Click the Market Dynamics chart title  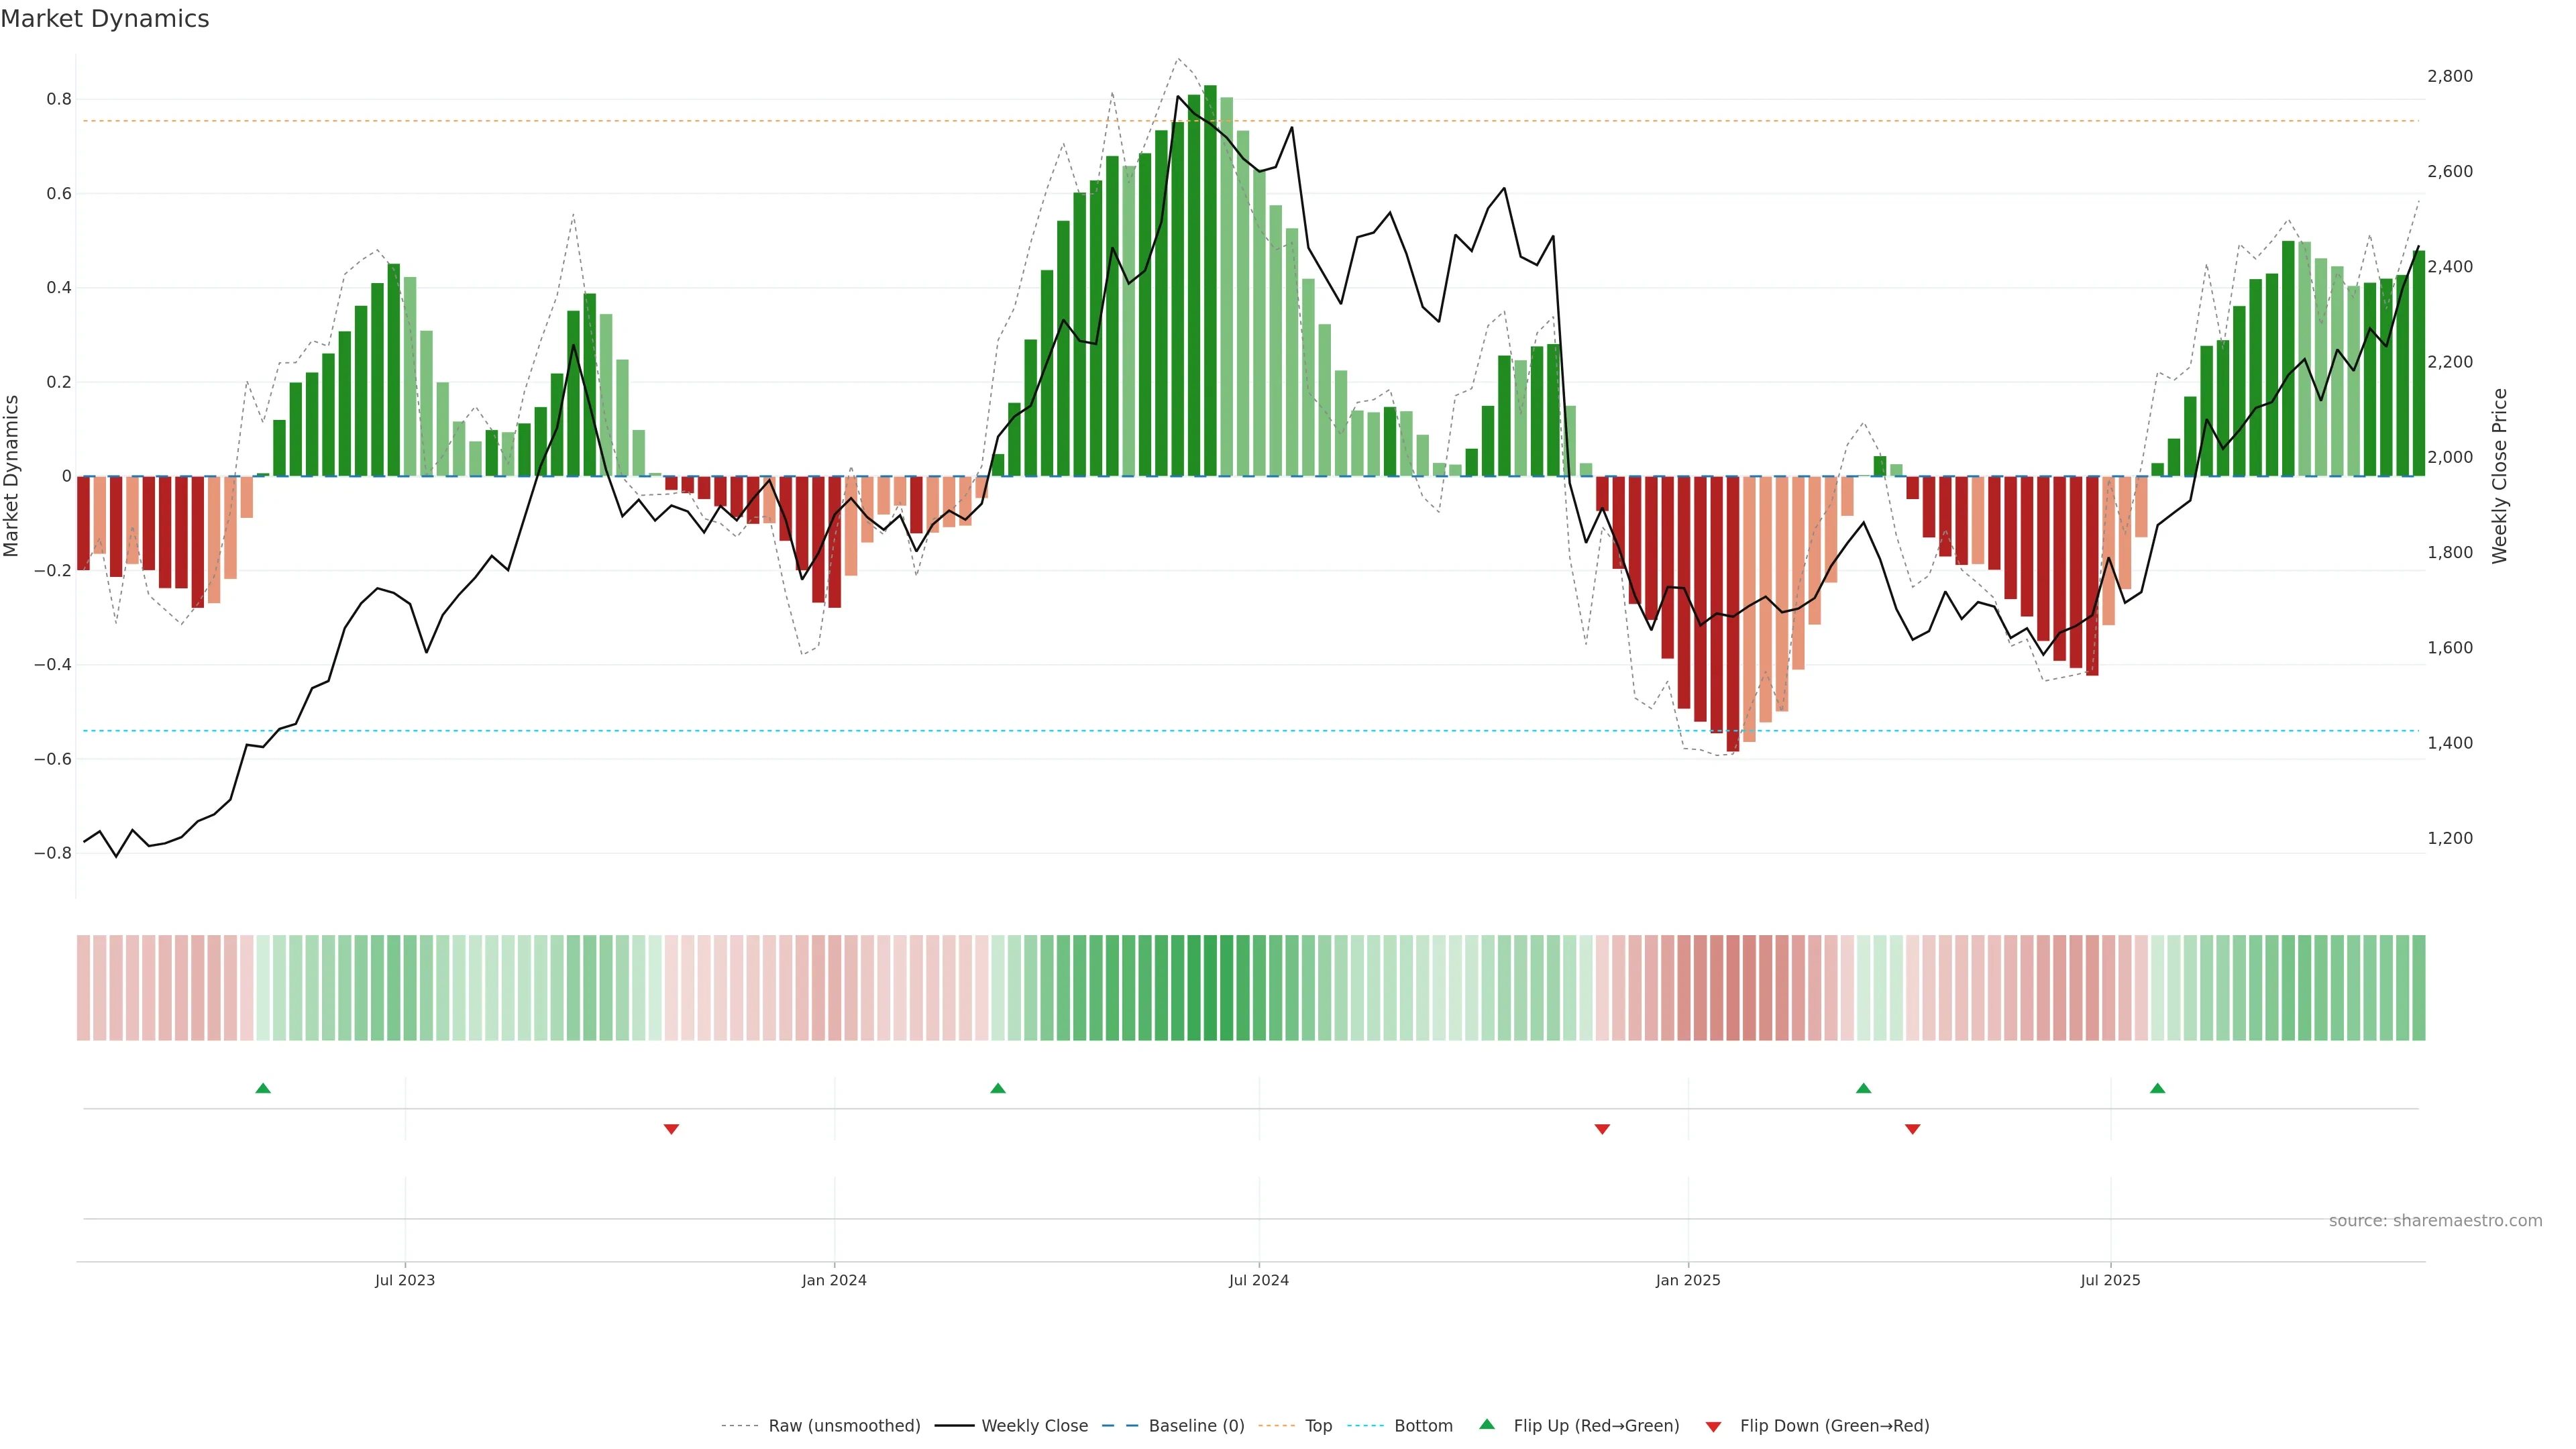(105, 19)
